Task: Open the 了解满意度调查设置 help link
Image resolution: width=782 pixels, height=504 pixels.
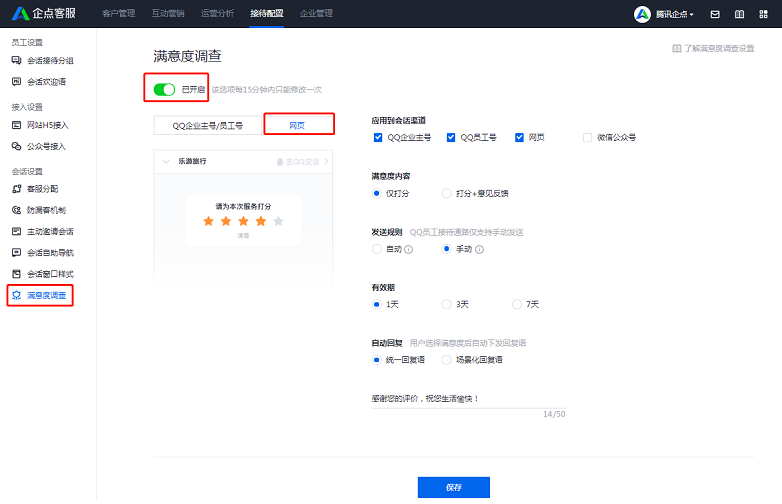Action: [x=719, y=48]
